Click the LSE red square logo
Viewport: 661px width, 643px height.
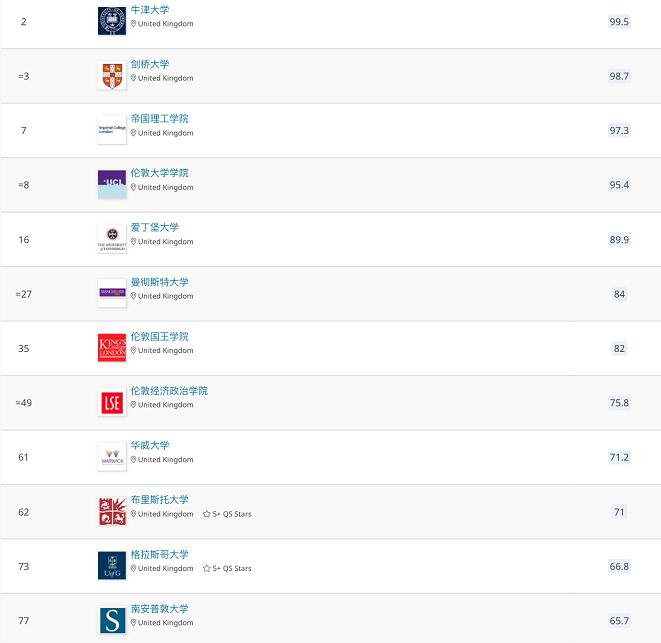click(112, 403)
